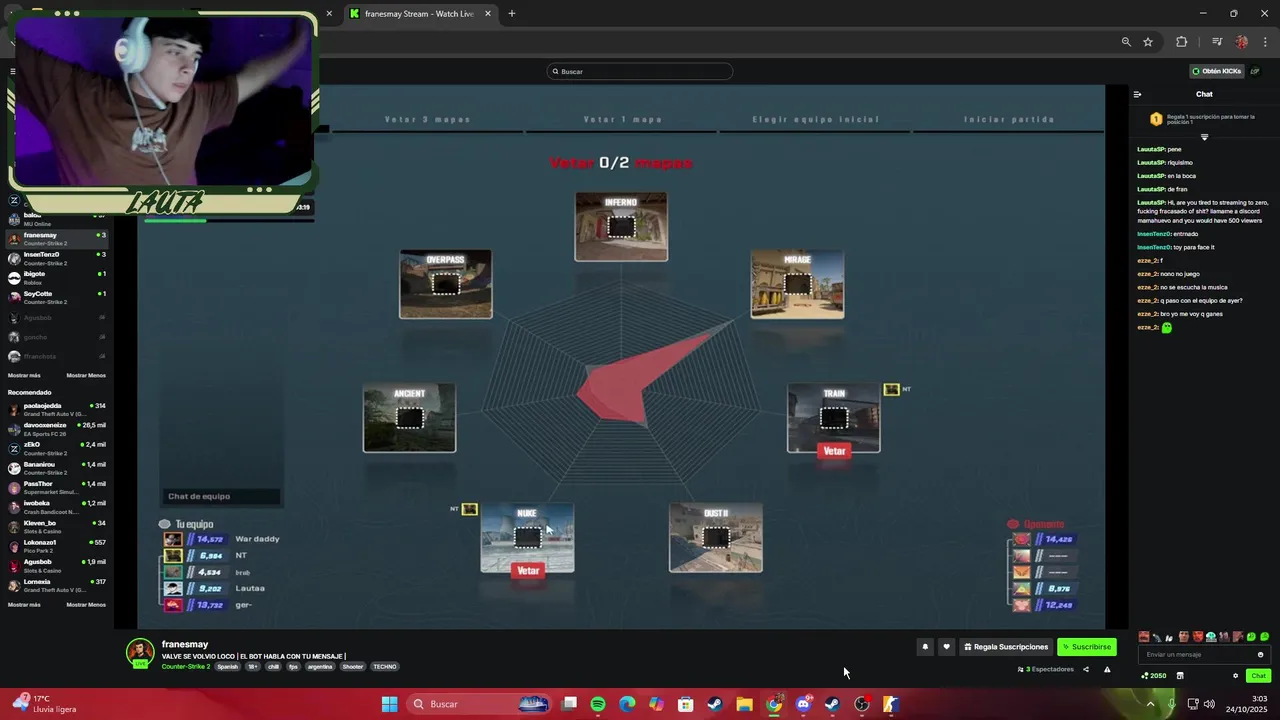Viewport: 1280px width, 720px height.
Task: Veto the Nuke map with Vetar button
Action: (528, 570)
